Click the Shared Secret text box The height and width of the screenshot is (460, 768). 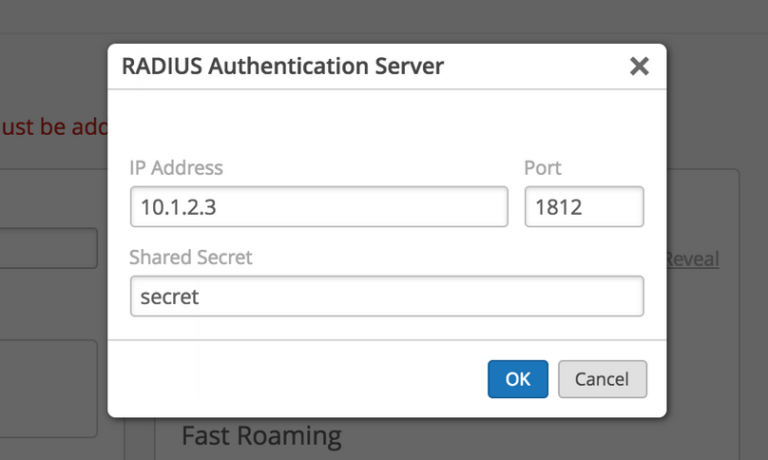click(386, 297)
